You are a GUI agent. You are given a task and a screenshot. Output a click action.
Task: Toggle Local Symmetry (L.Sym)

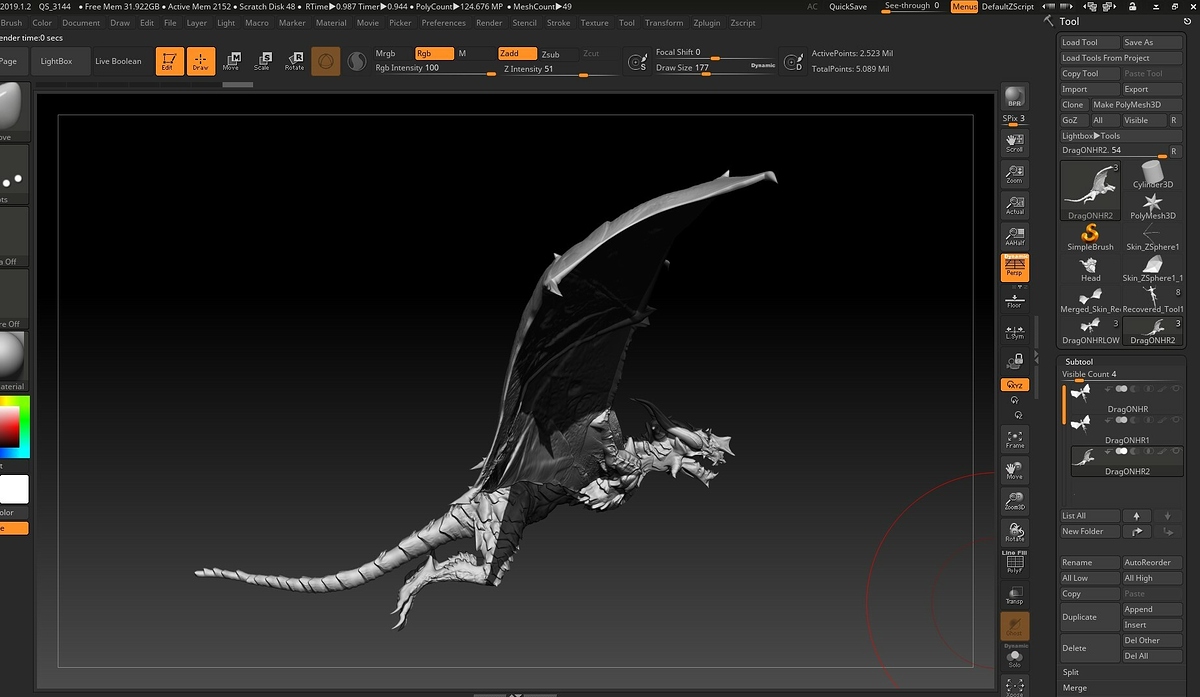(x=1015, y=331)
